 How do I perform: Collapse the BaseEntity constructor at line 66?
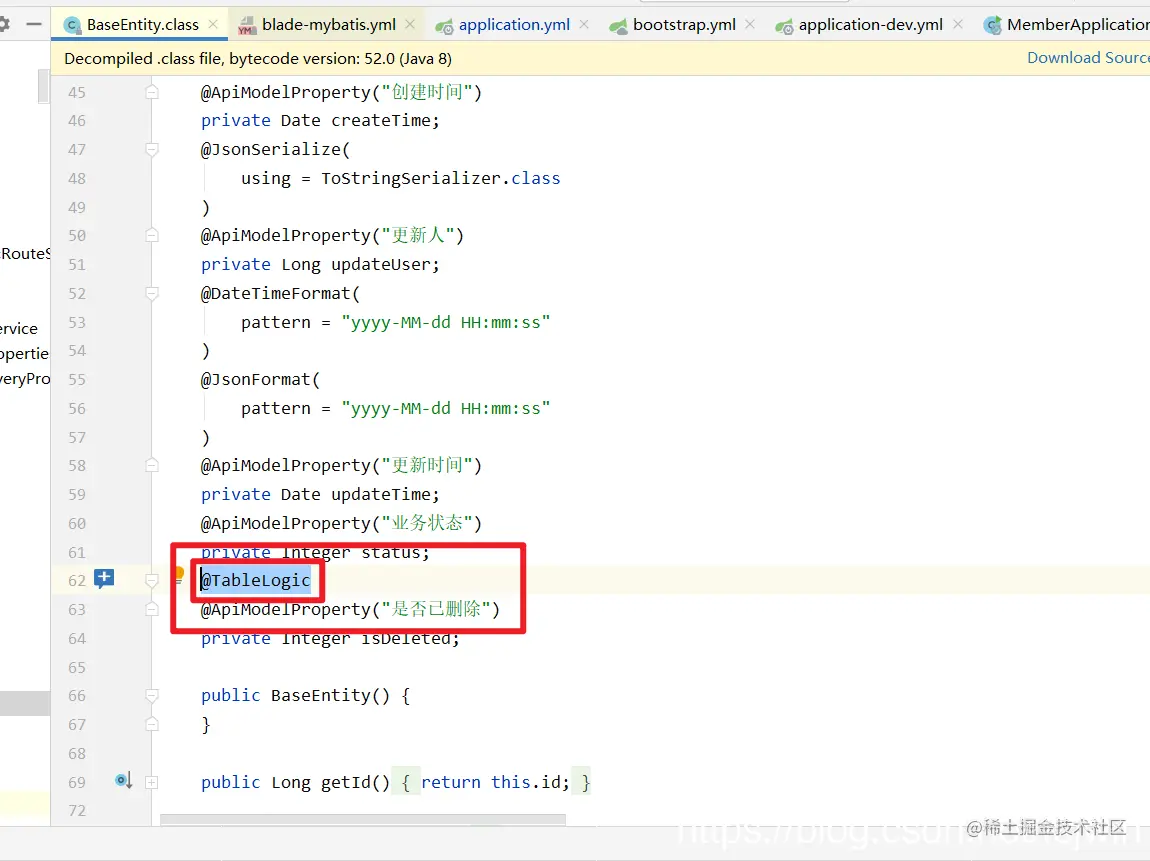tap(152, 695)
